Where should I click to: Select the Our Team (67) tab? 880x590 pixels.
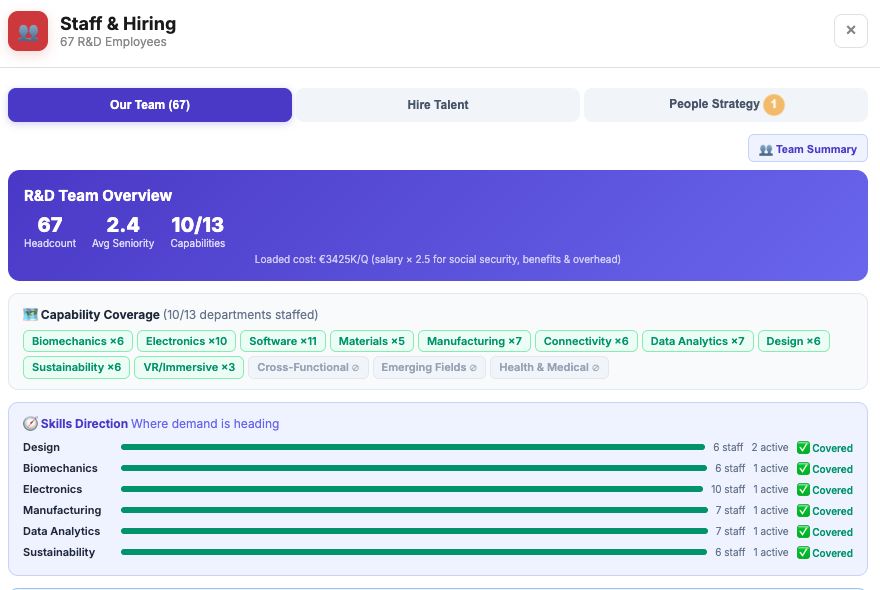pyautogui.click(x=150, y=105)
